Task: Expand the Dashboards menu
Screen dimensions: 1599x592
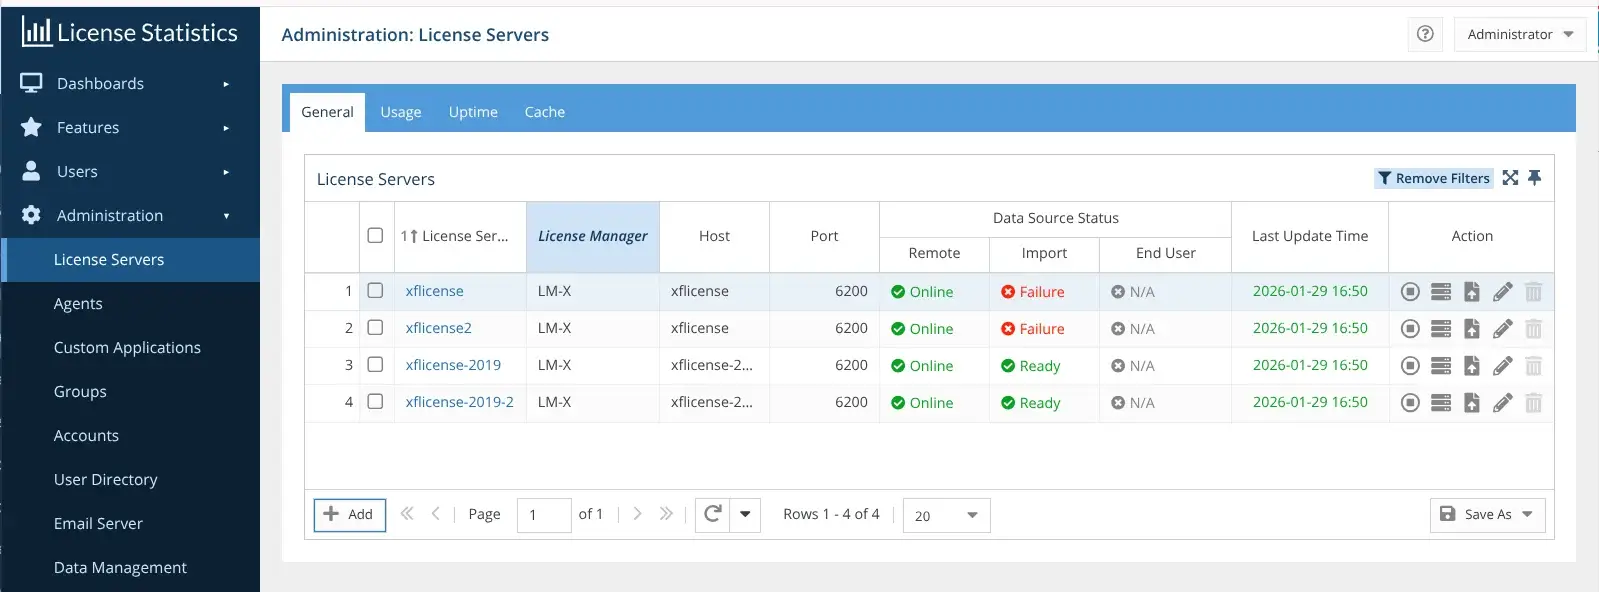Action: pos(130,84)
